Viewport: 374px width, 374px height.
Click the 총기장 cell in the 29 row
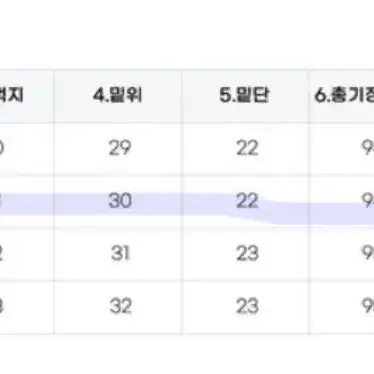tap(342, 149)
